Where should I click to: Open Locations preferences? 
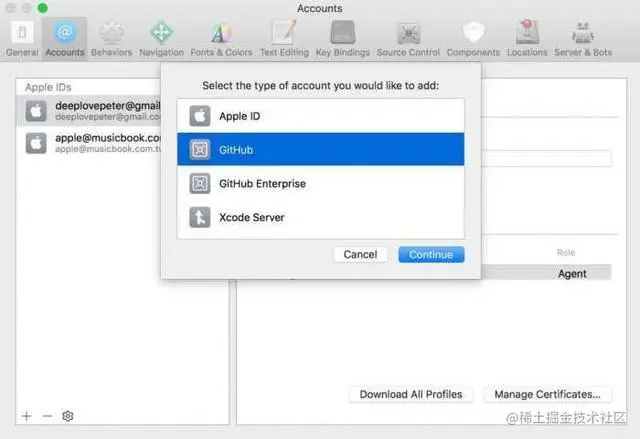click(x=527, y=40)
